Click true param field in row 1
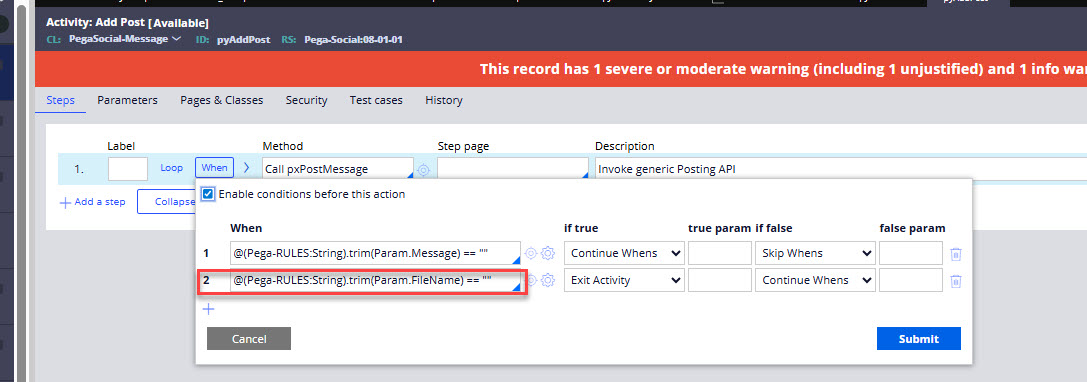The width and height of the screenshot is (1087, 382). click(x=720, y=253)
